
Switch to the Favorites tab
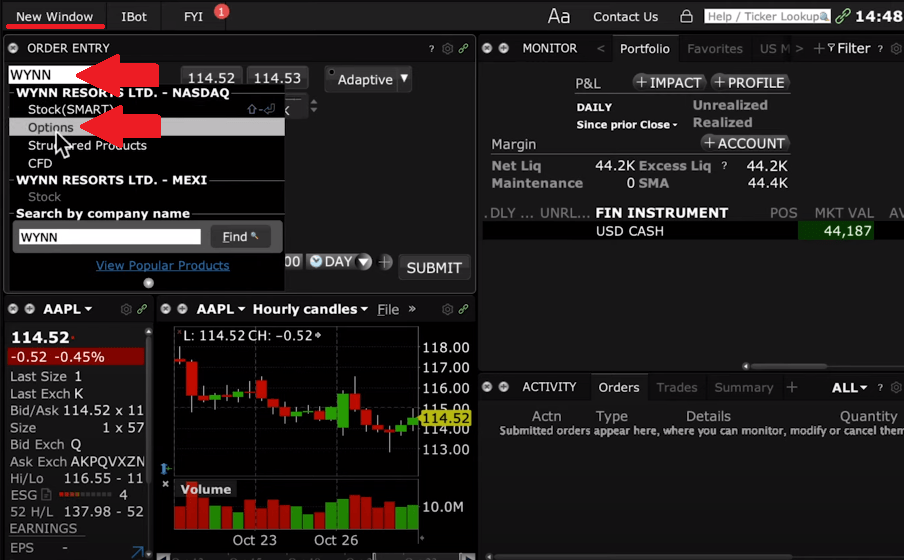(x=714, y=48)
